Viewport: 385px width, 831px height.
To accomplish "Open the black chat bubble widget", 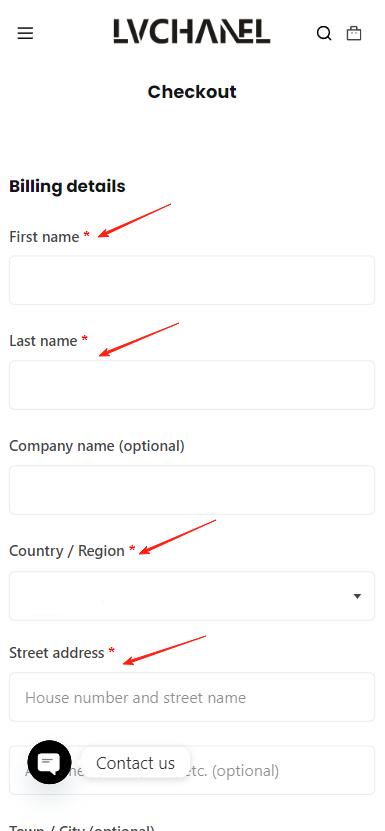I will (49, 762).
